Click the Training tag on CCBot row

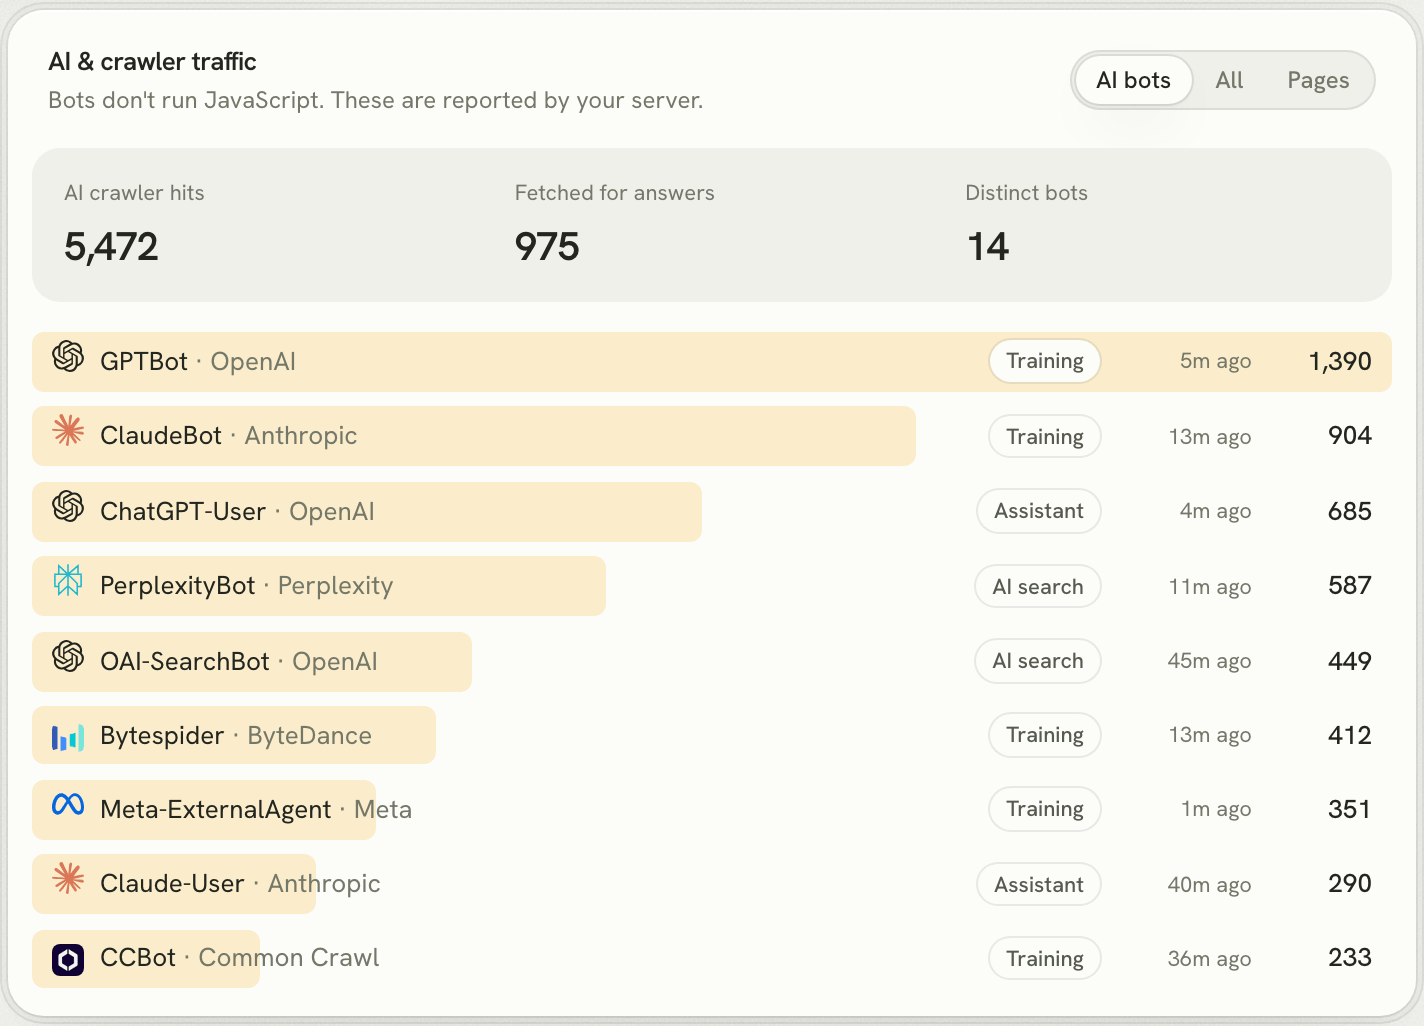pyautogui.click(x=1045, y=959)
